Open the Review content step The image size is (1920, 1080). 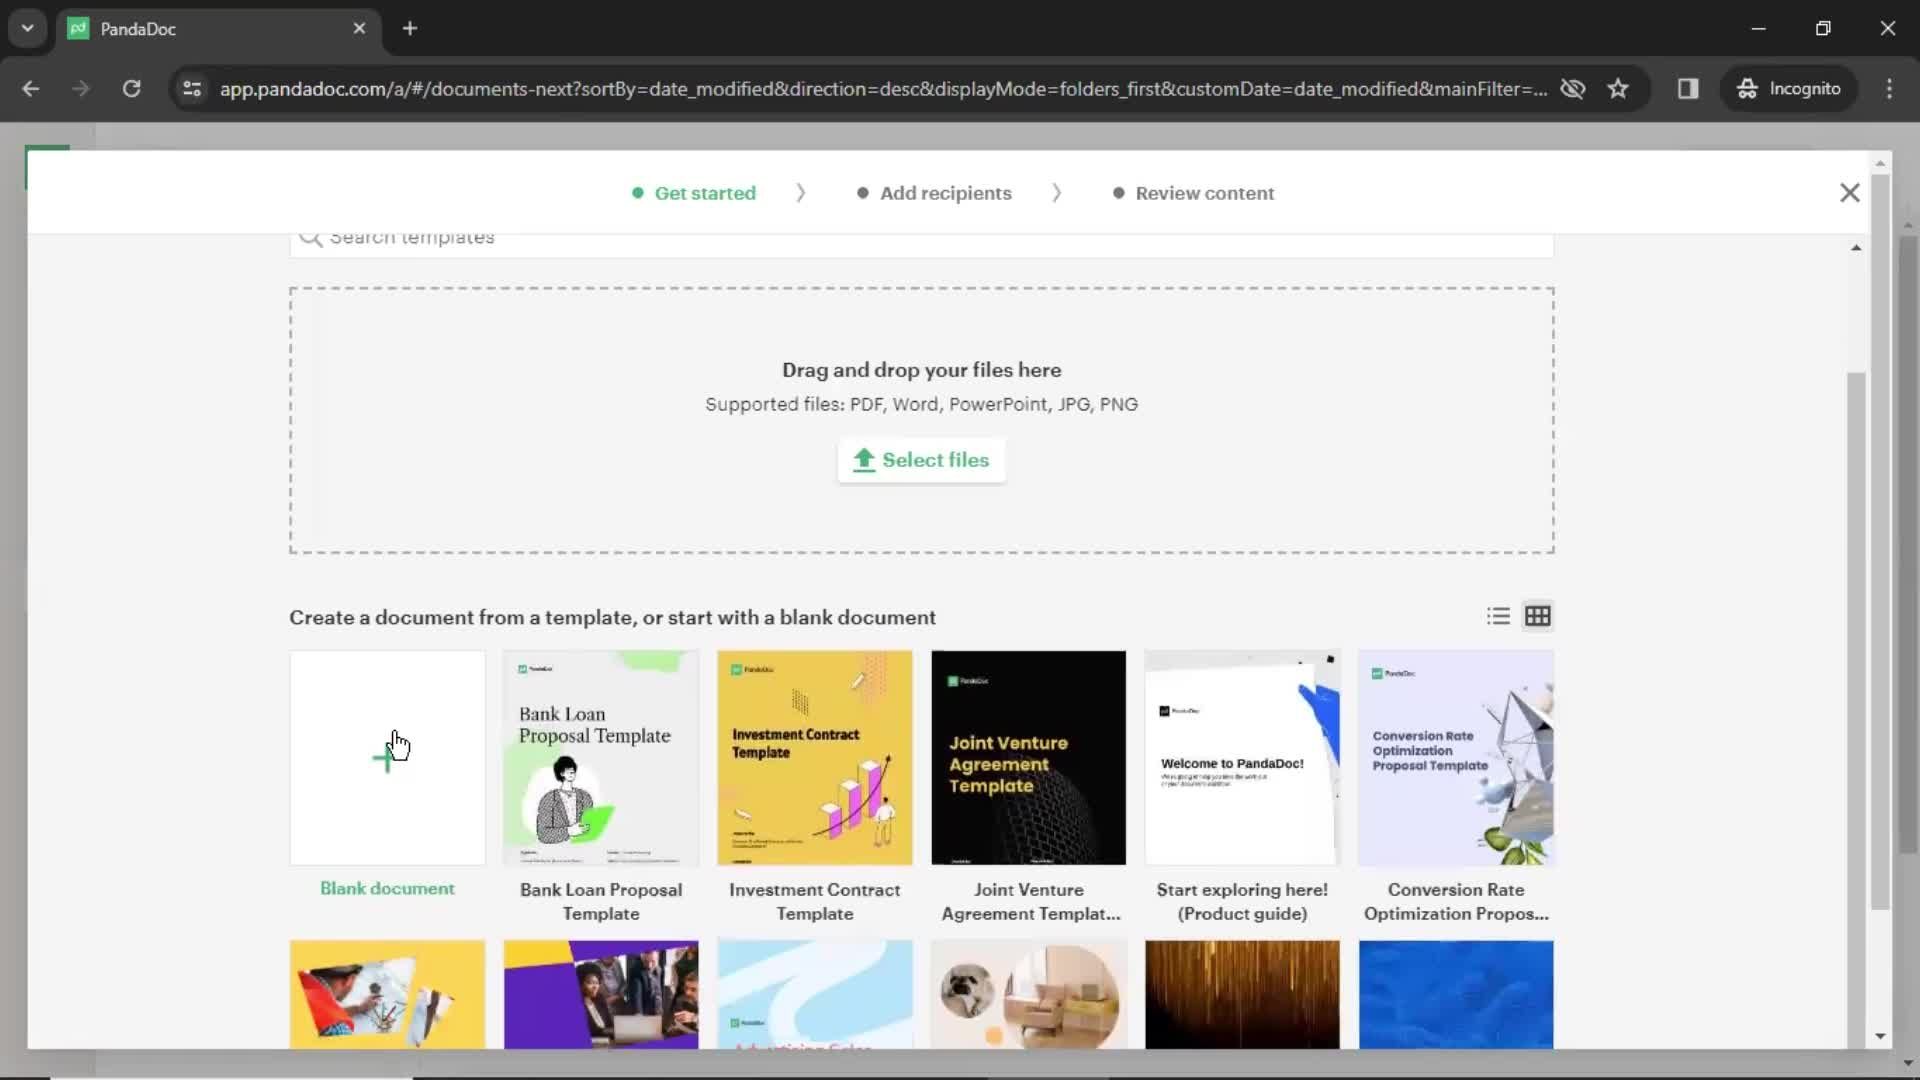click(x=1204, y=193)
